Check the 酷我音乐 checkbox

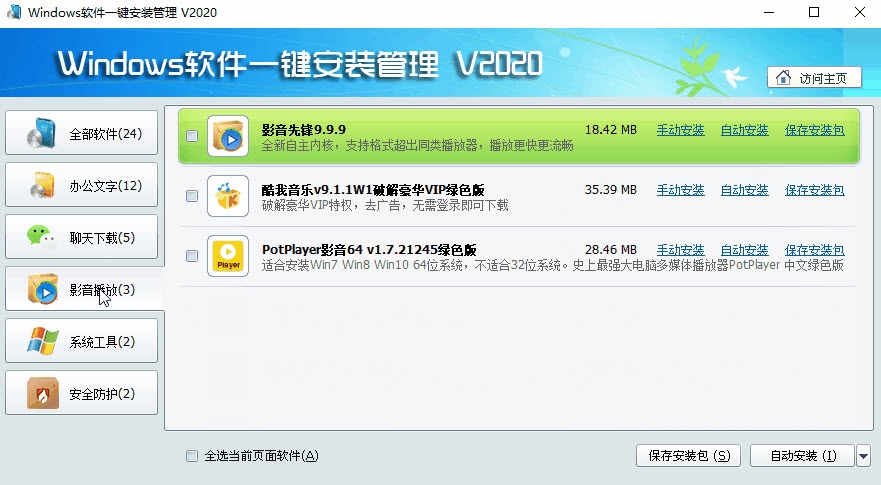192,196
